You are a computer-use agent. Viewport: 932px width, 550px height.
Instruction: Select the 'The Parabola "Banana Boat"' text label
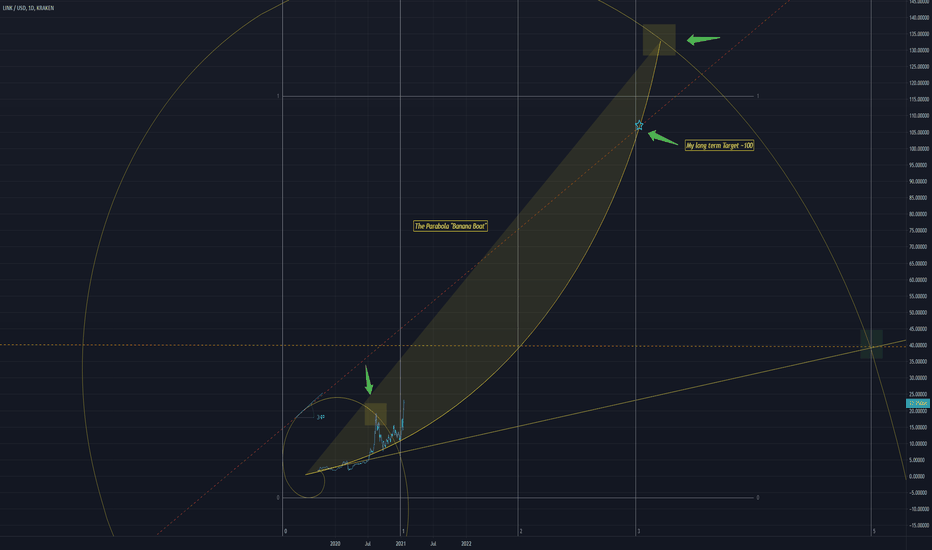451,226
